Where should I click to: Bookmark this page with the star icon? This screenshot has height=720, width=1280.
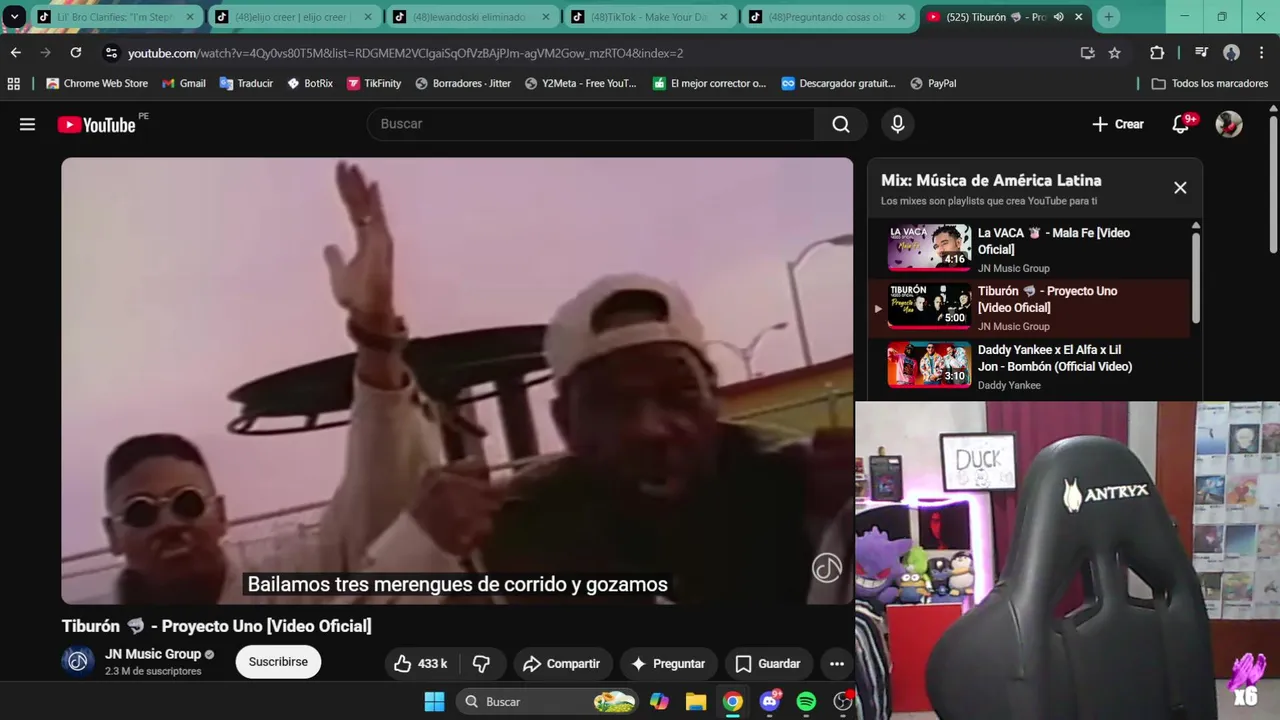click(1115, 53)
